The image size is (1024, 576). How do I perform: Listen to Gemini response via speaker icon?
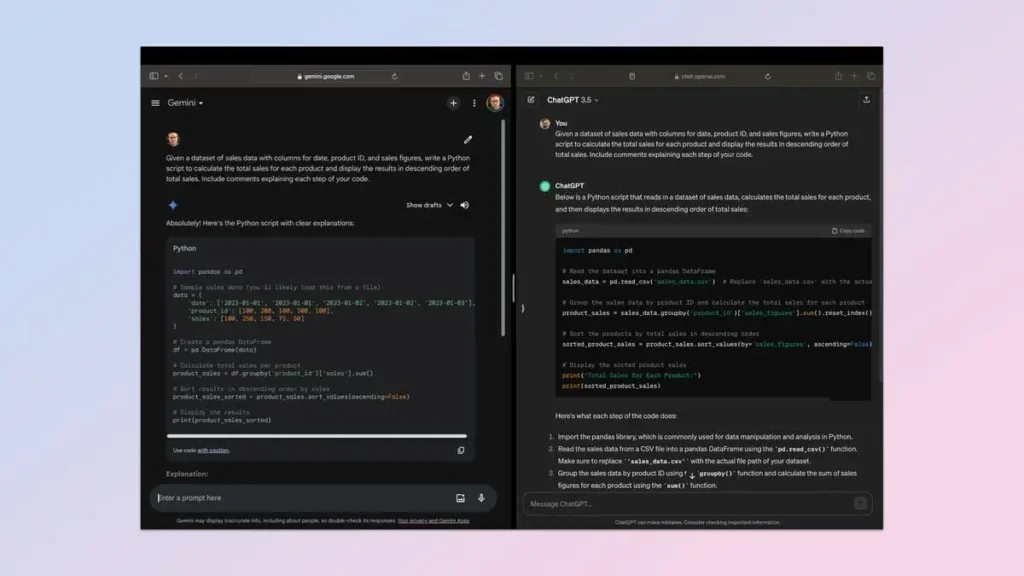tap(464, 205)
